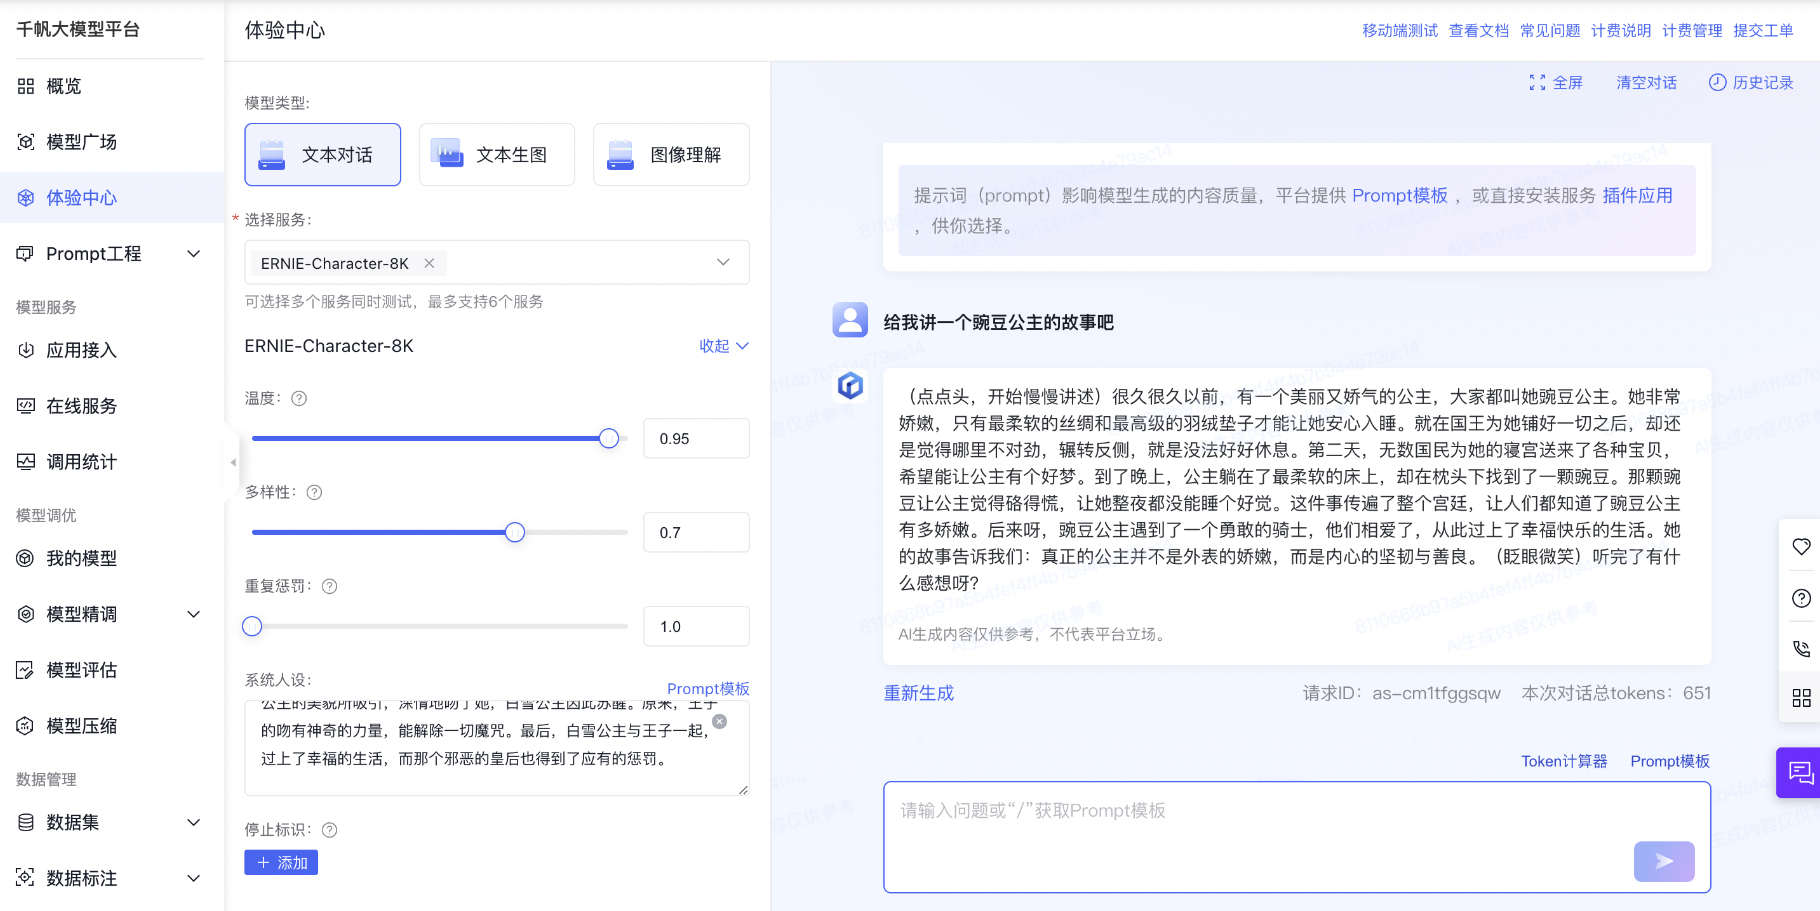The image size is (1820, 911).
Task: Click the 模型压缩 icon
Action: [26, 726]
